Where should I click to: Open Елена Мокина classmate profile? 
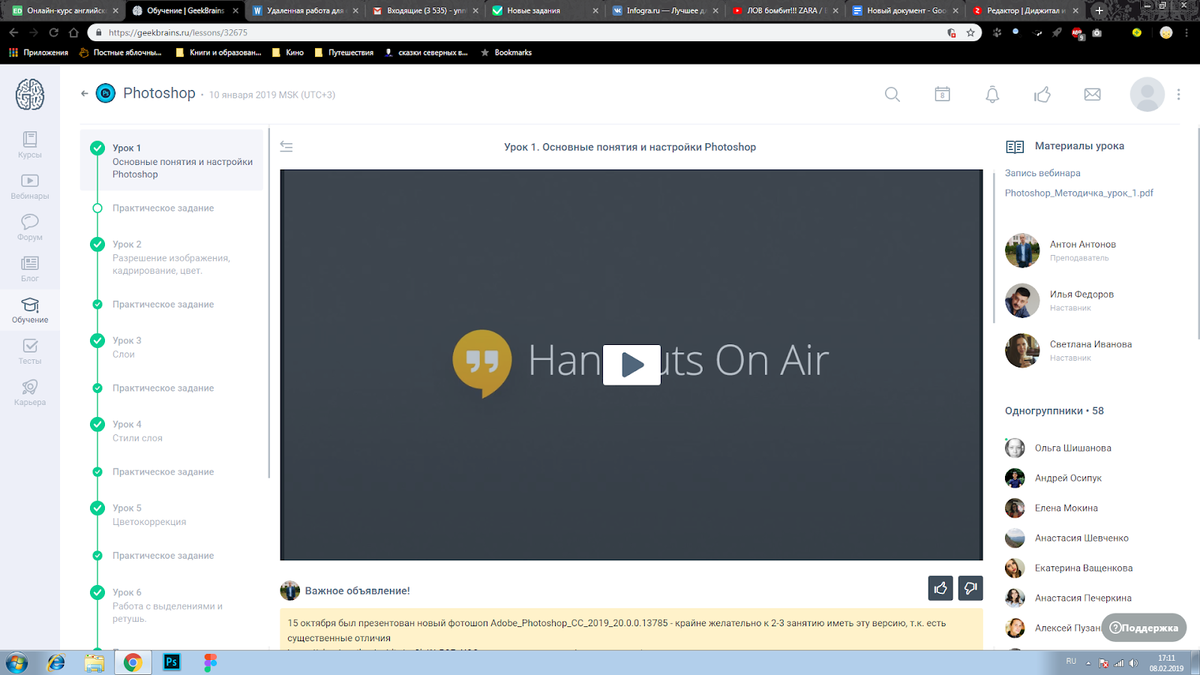coord(1066,508)
